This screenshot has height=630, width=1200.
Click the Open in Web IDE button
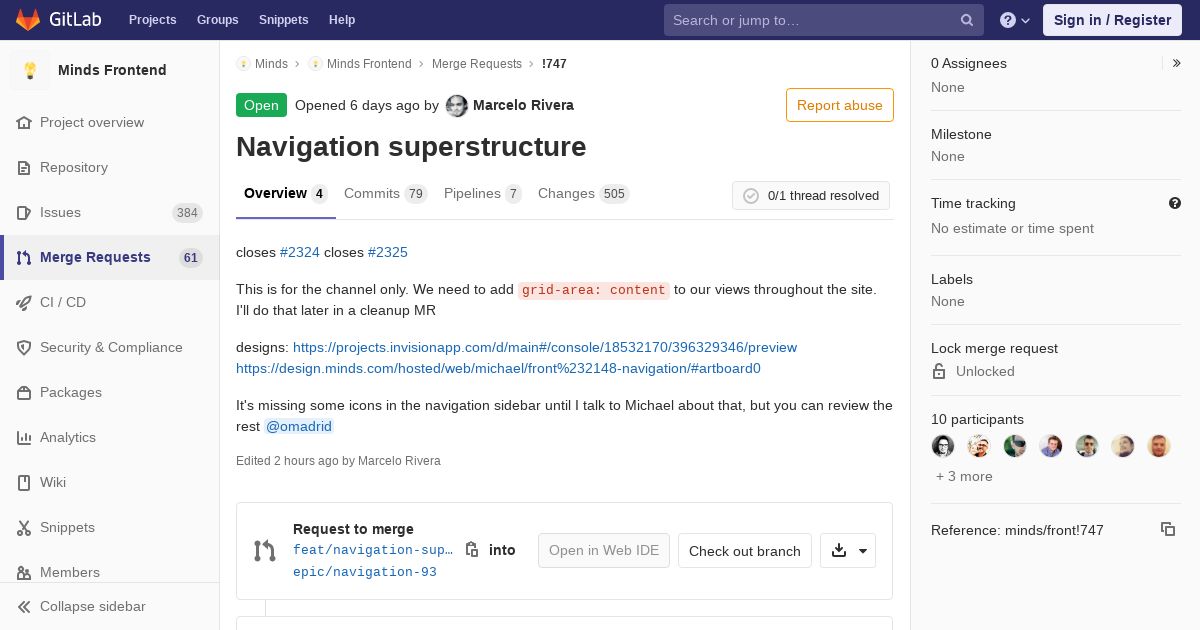click(x=604, y=550)
